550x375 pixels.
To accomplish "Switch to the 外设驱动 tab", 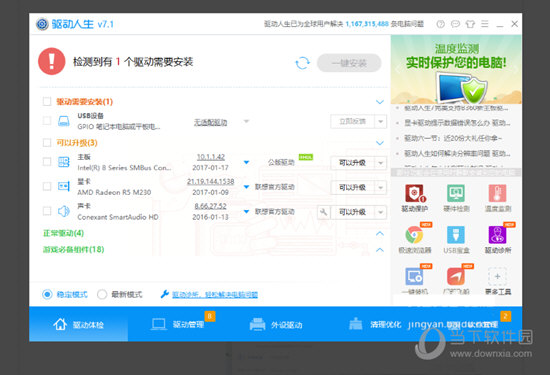I will pos(276,324).
